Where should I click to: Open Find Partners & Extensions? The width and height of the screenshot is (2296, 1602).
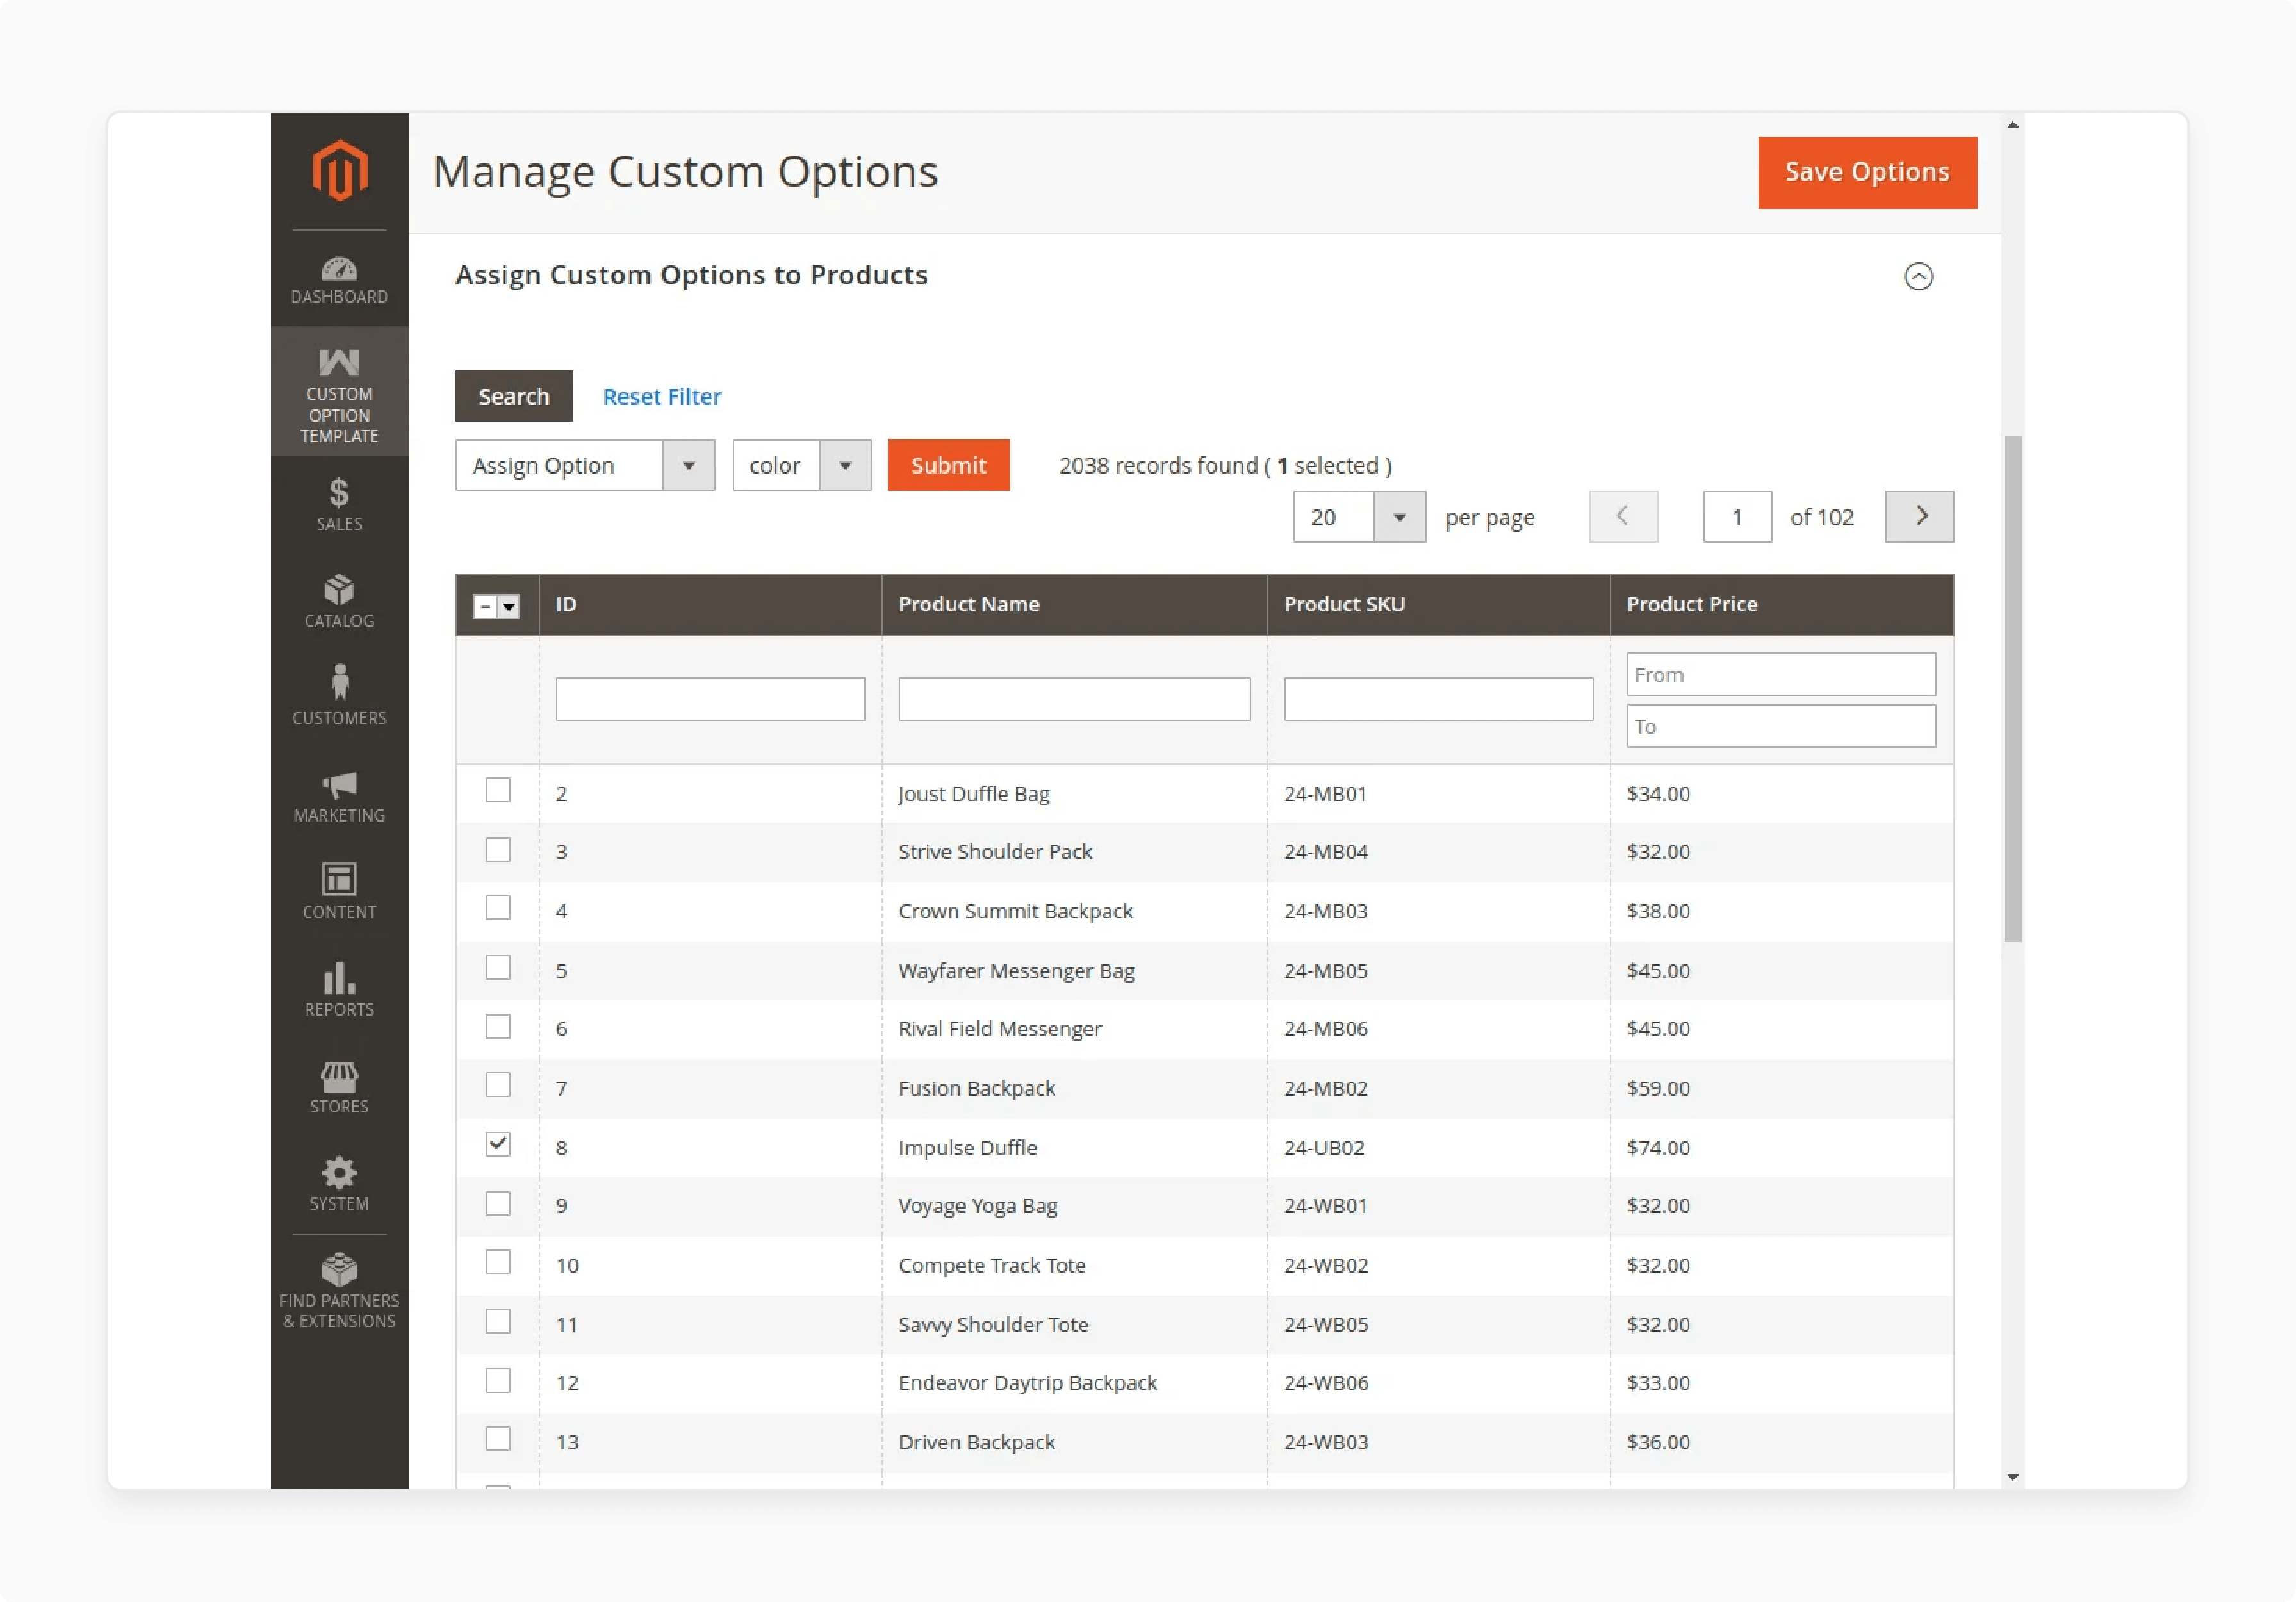tap(339, 1291)
